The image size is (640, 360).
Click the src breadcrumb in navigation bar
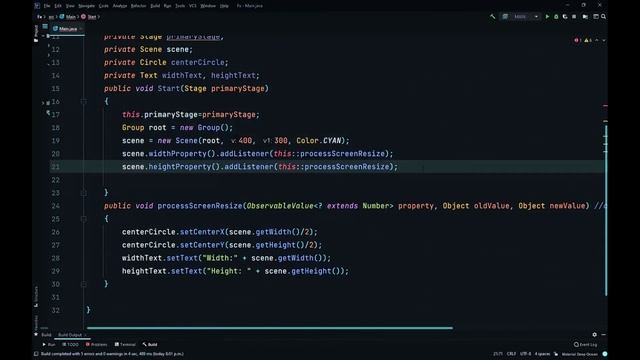point(51,17)
